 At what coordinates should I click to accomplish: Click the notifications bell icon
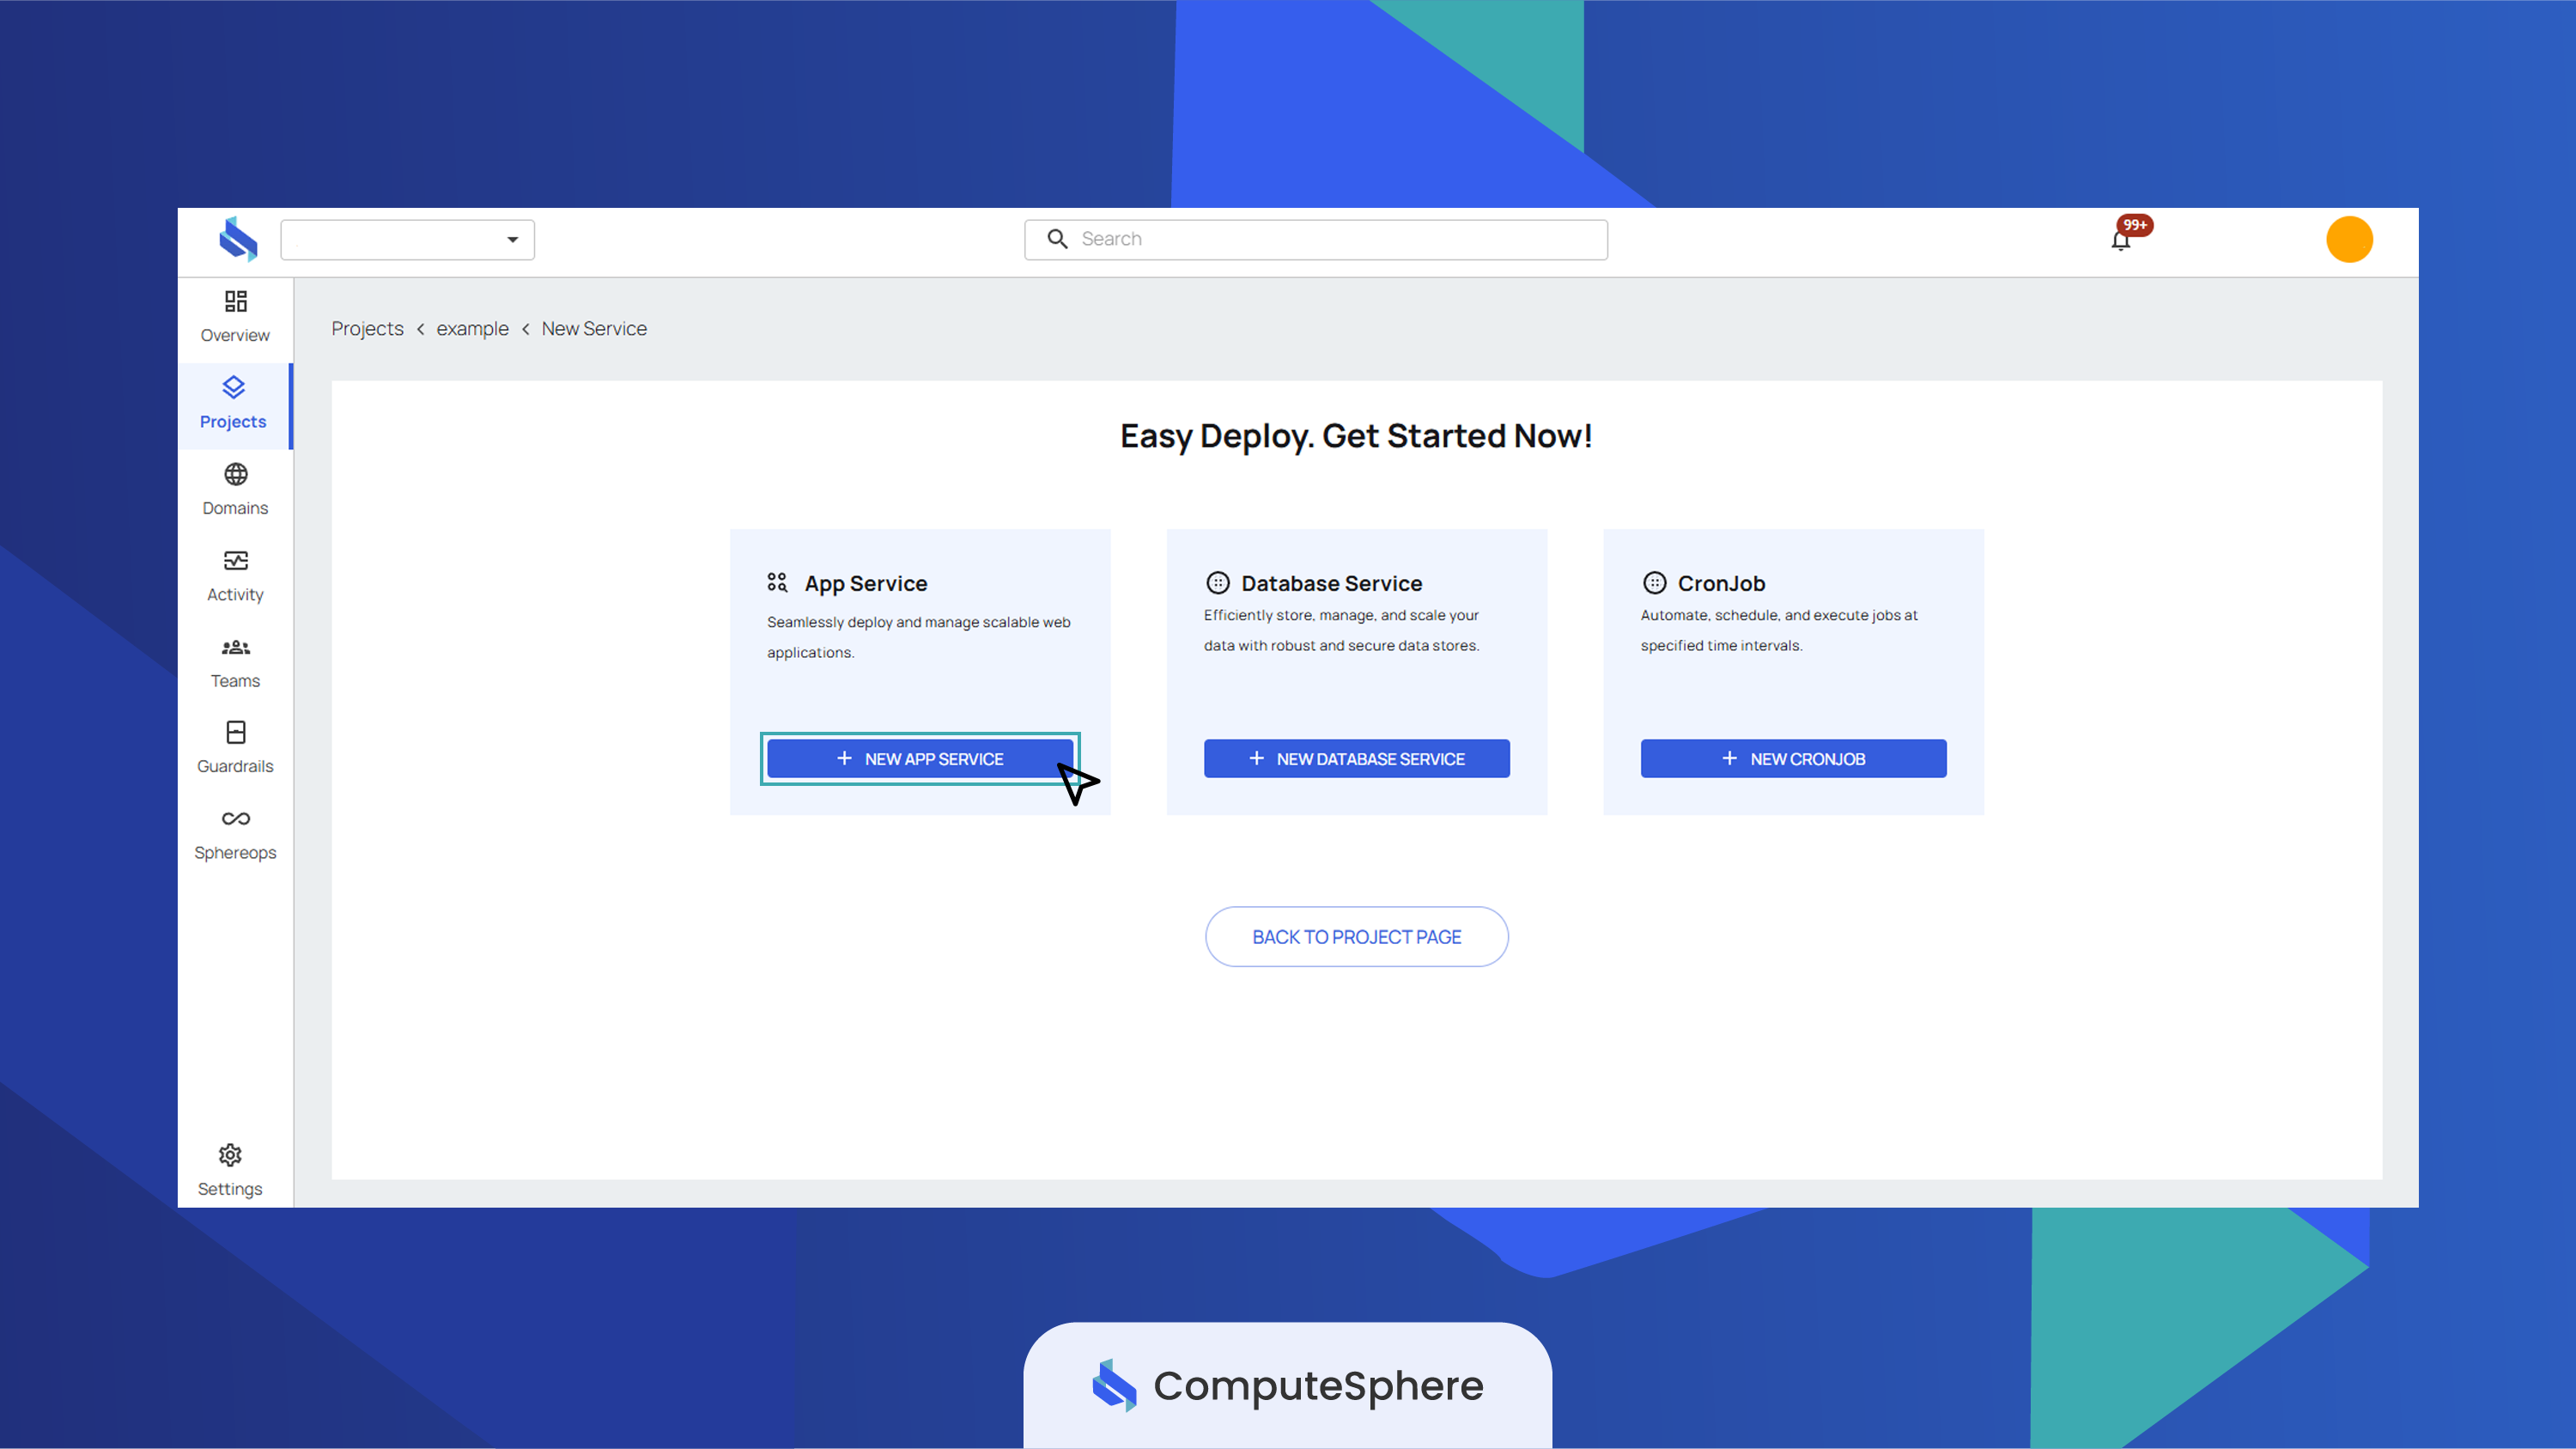point(2120,241)
